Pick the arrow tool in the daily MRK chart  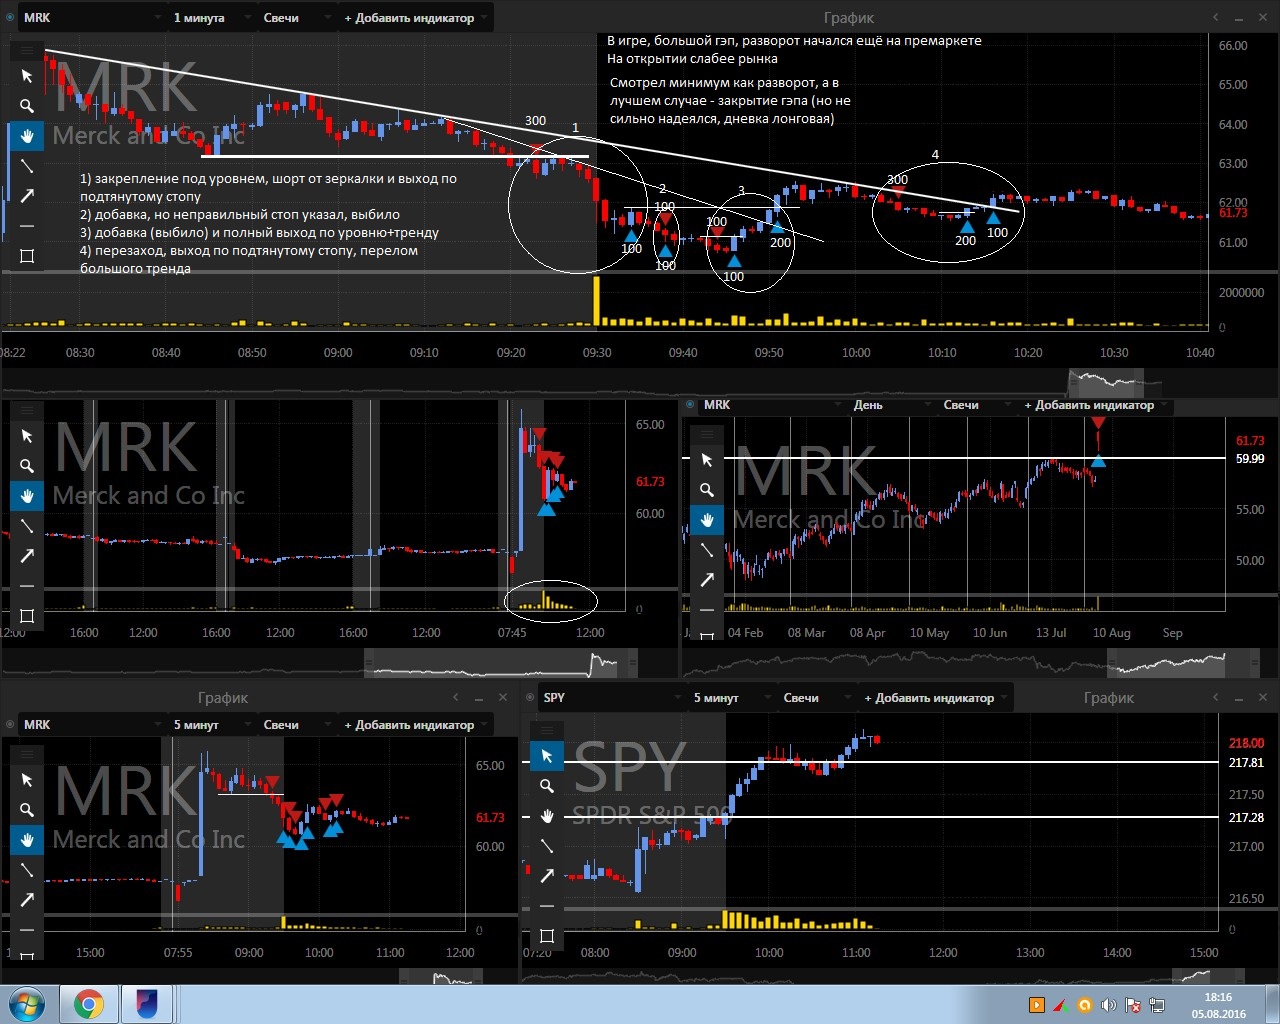707,580
